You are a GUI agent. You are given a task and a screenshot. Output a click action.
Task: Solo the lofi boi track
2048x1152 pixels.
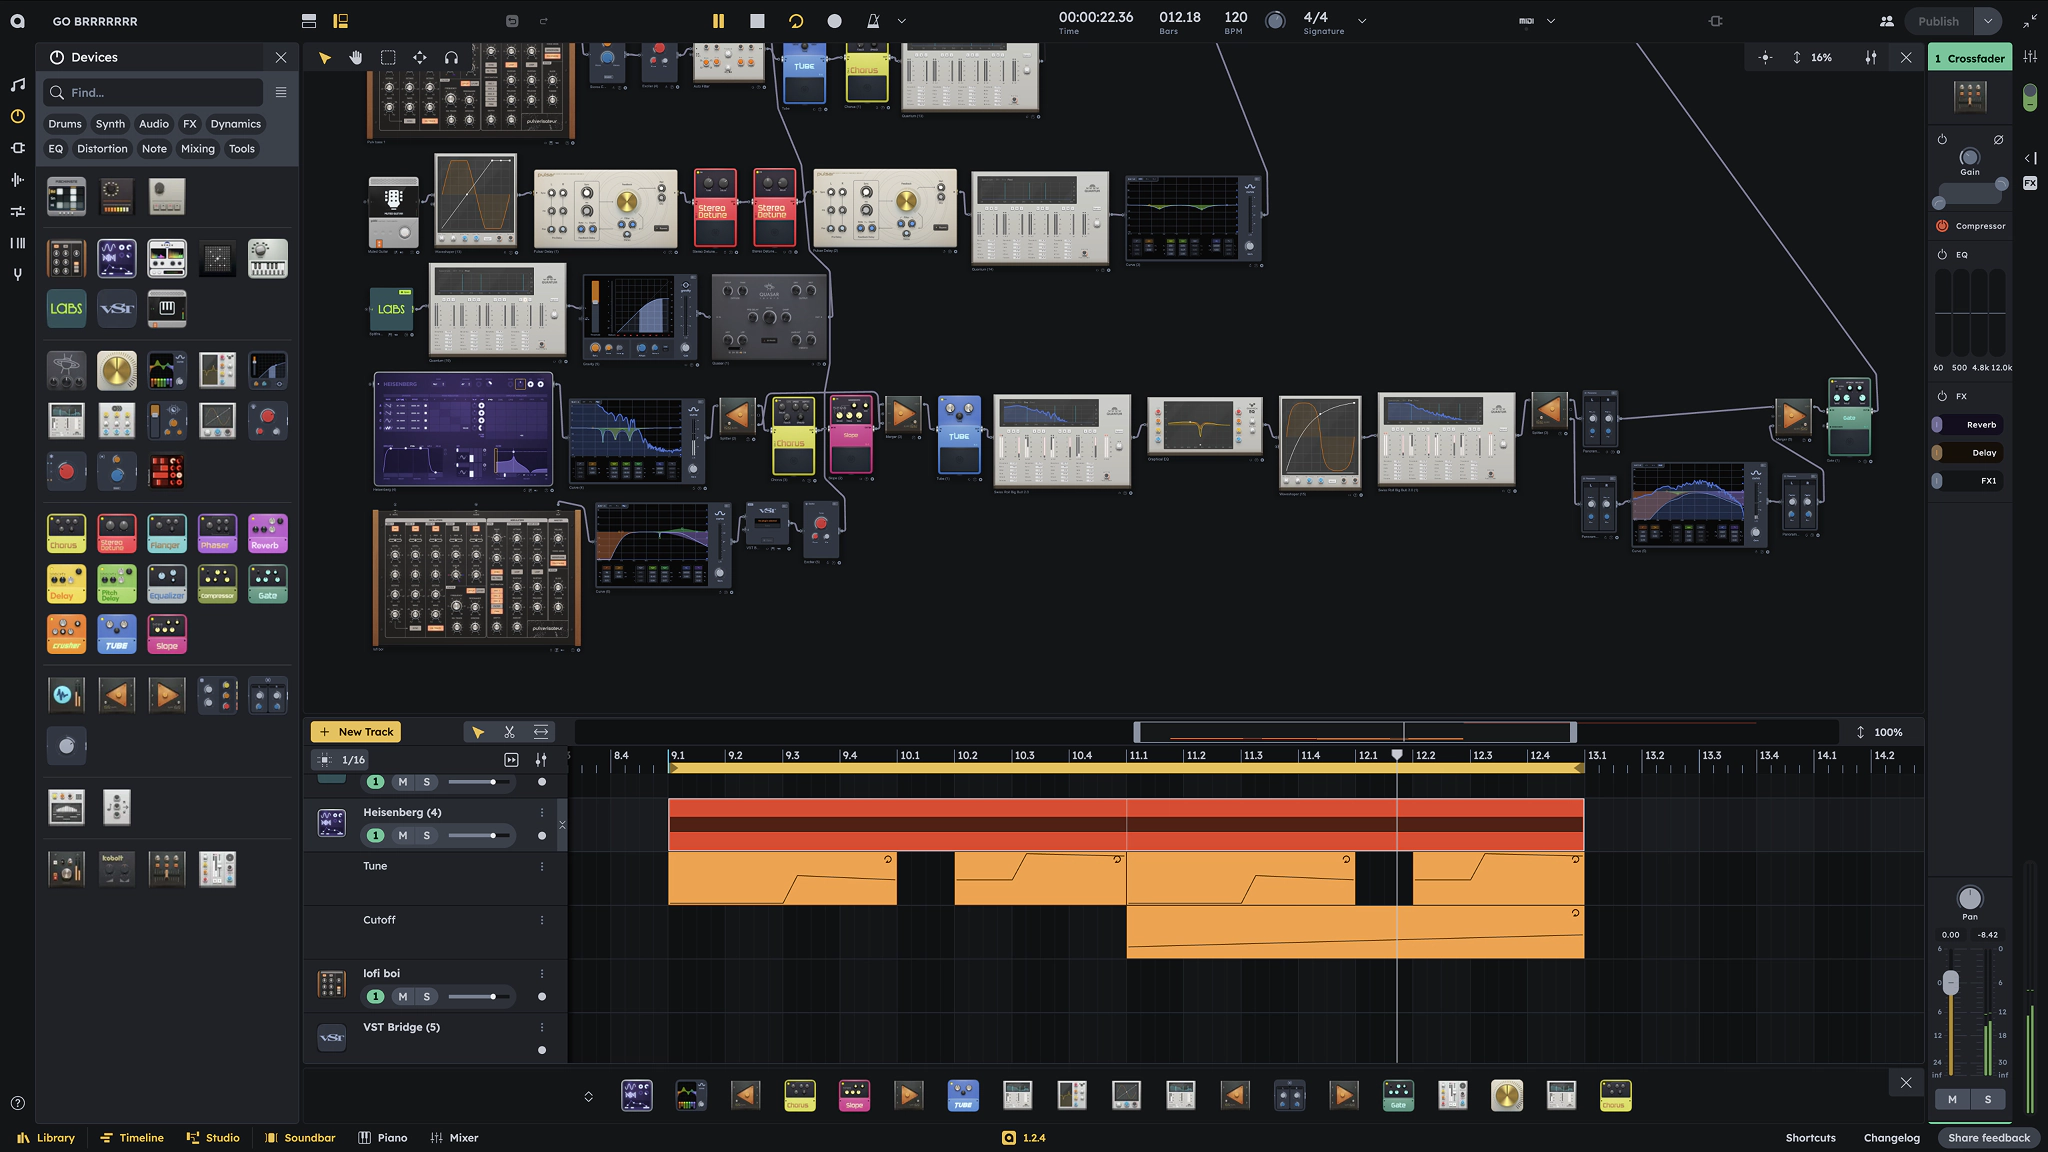click(x=427, y=997)
